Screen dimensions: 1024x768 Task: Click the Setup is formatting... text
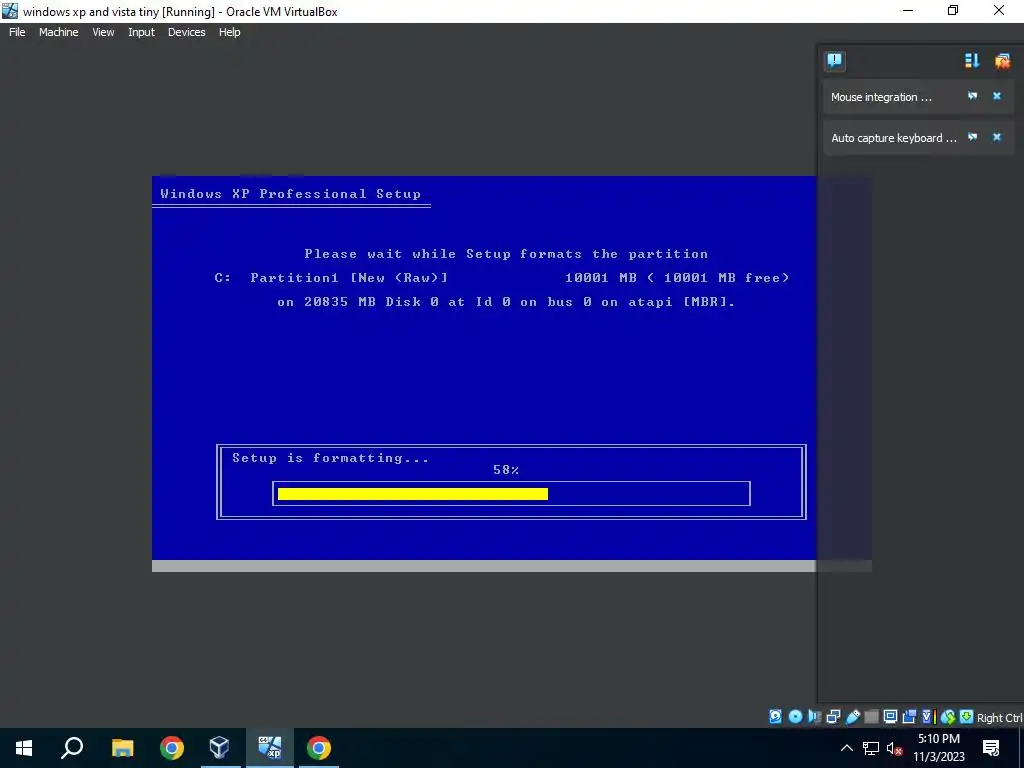330,458
